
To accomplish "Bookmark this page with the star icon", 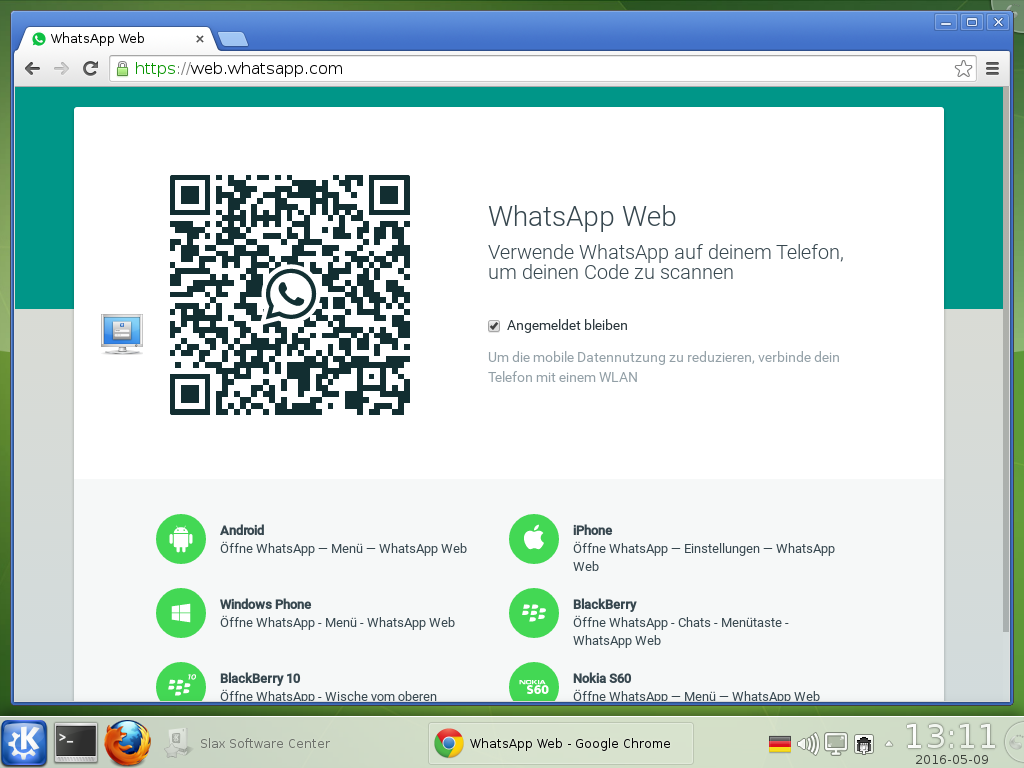I will pyautogui.click(x=963, y=69).
